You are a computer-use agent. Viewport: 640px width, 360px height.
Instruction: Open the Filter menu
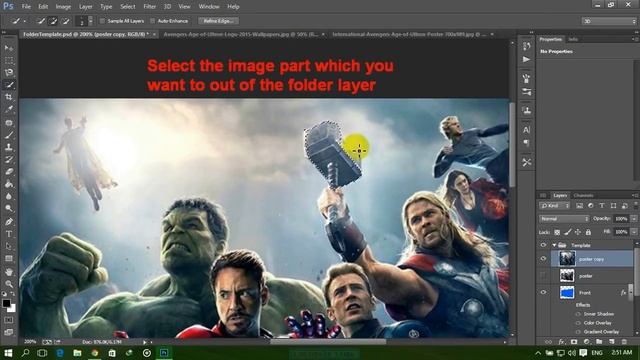149,7
